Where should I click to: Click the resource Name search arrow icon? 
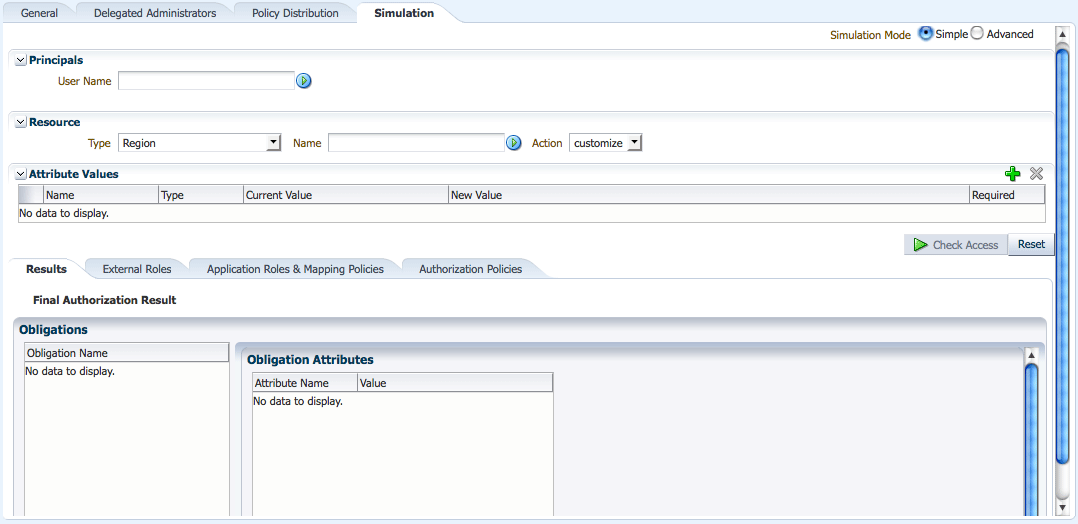point(514,143)
